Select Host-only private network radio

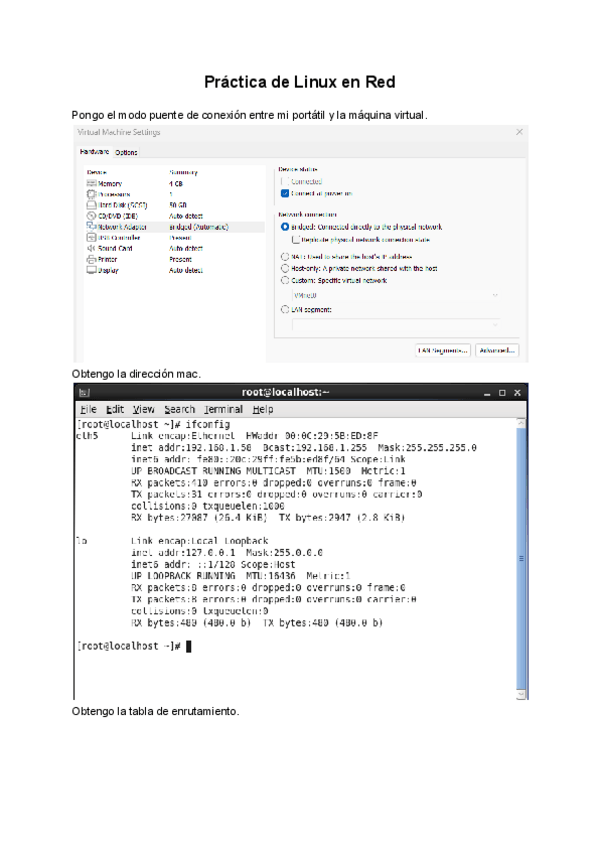click(285, 268)
